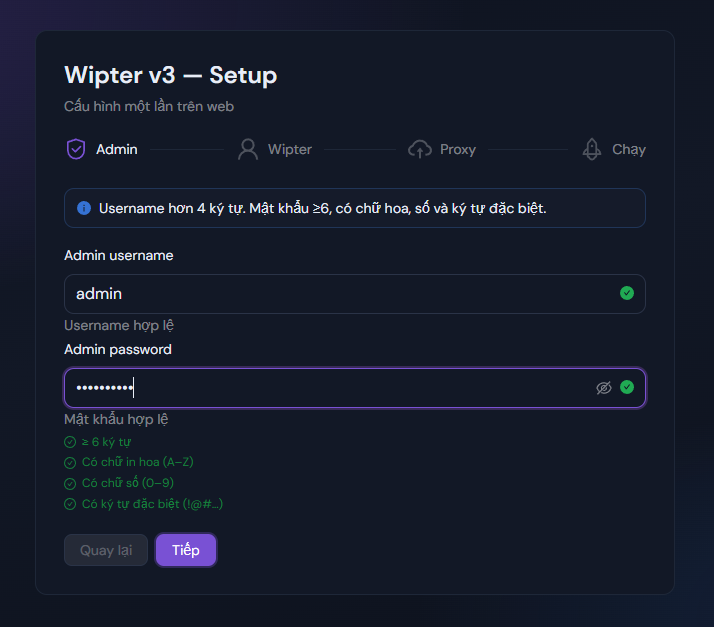Click the Admin shield icon

coord(76,149)
